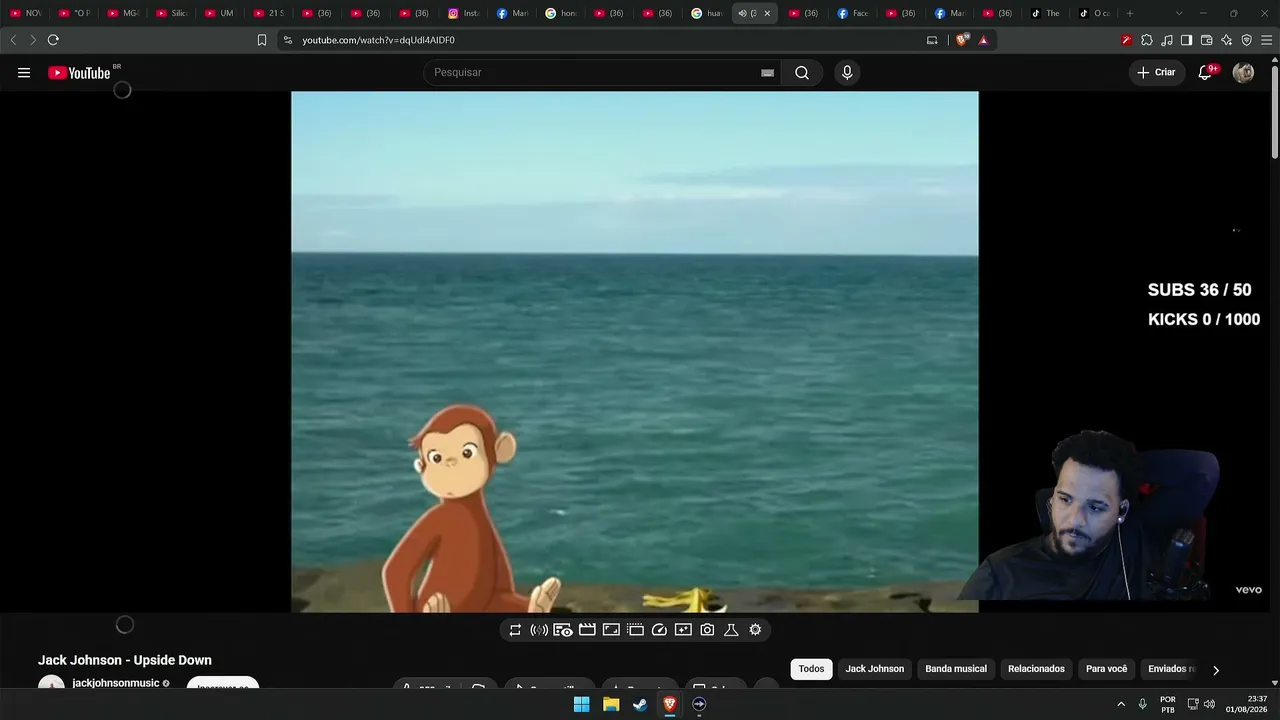Open a new browser tab
Viewport: 1280px width, 720px height.
point(1130,13)
